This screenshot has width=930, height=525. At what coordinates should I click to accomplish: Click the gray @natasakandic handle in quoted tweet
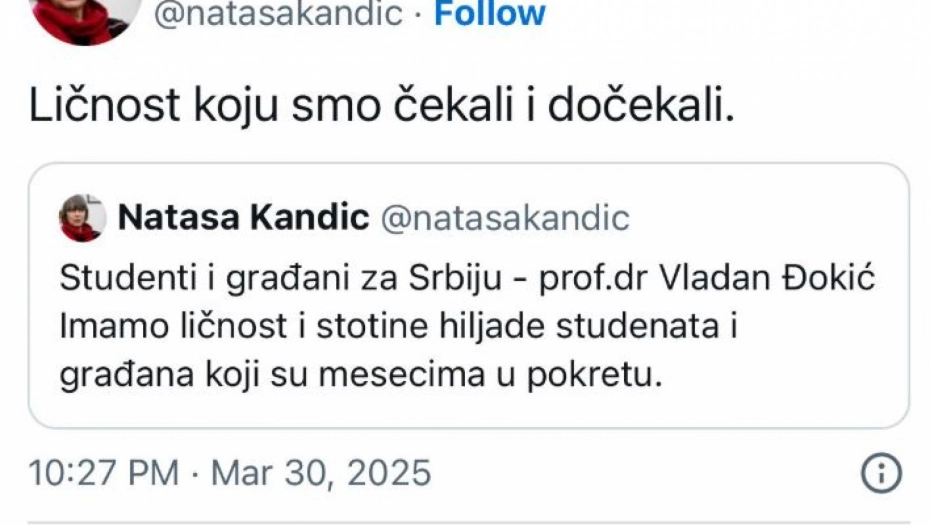coord(506,217)
